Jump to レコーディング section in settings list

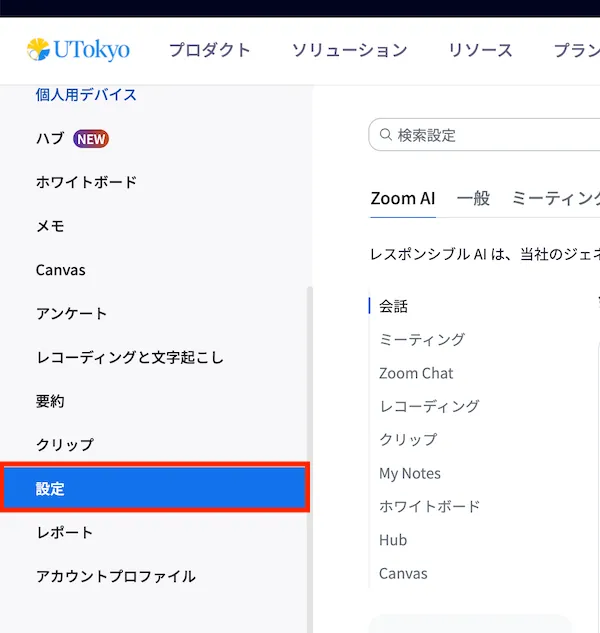click(429, 406)
